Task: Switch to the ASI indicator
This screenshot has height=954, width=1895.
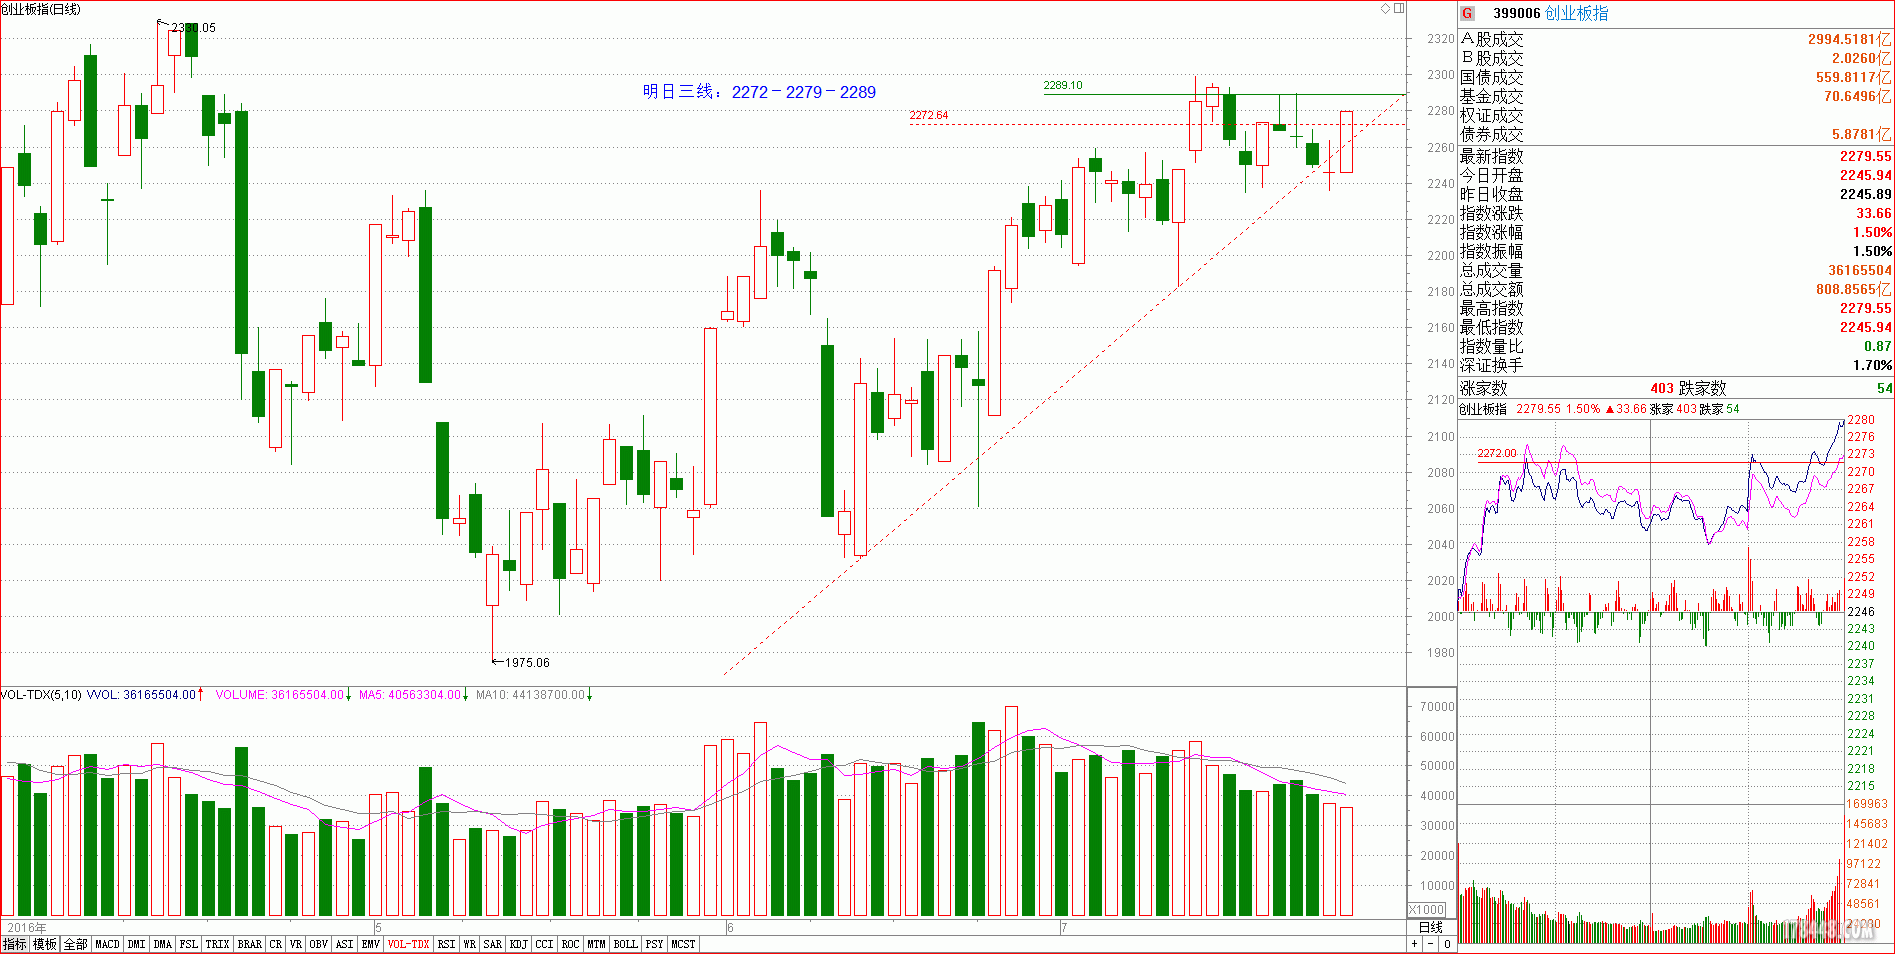Action: click(345, 944)
